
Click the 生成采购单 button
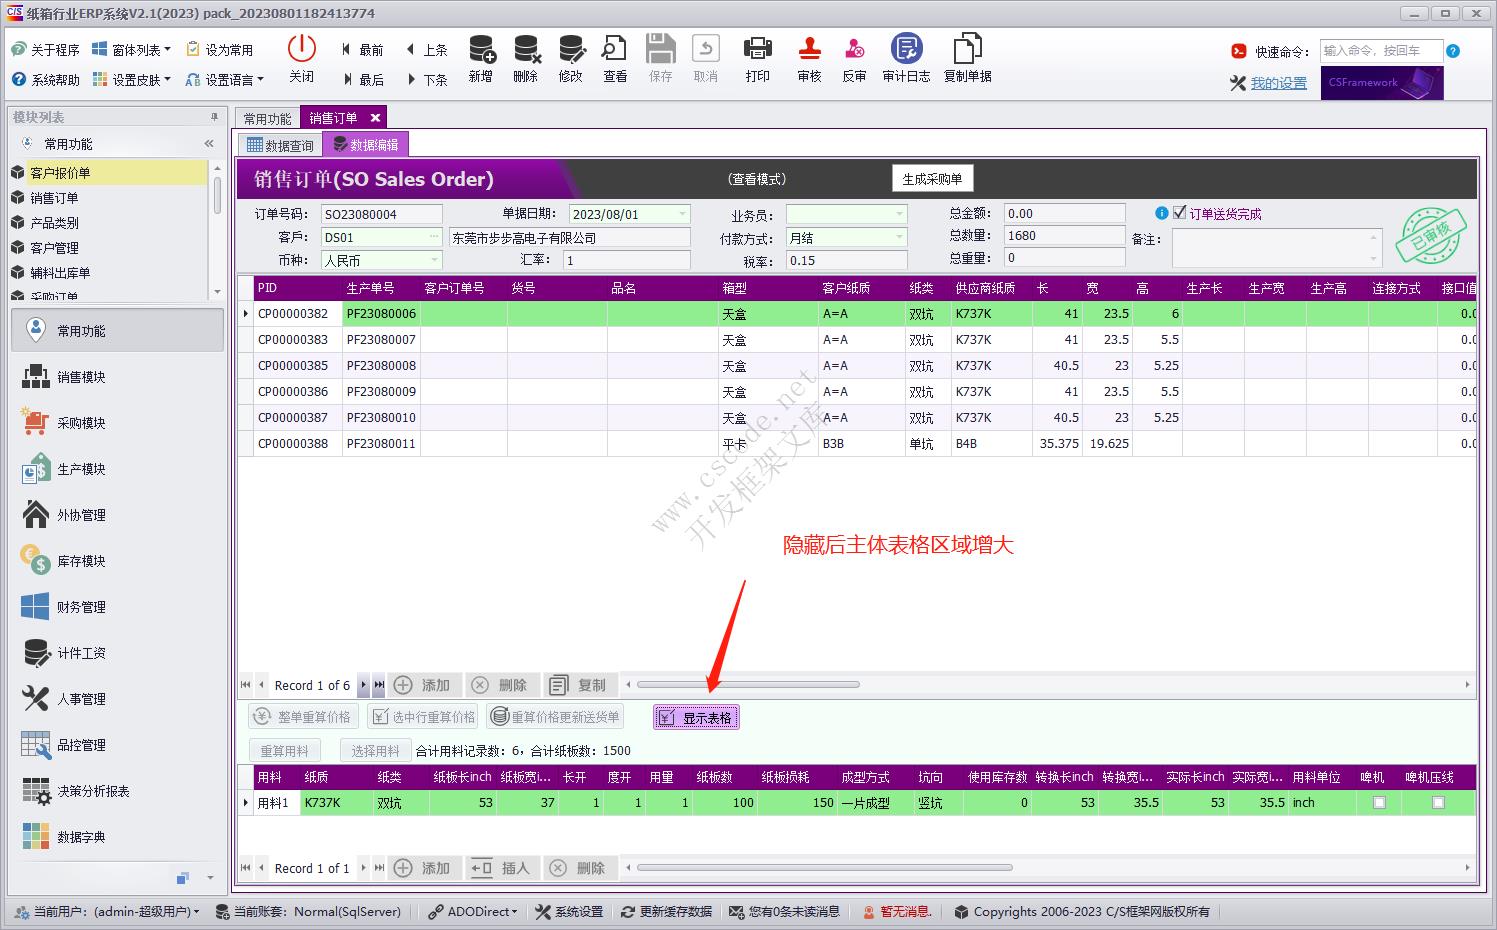coord(932,179)
